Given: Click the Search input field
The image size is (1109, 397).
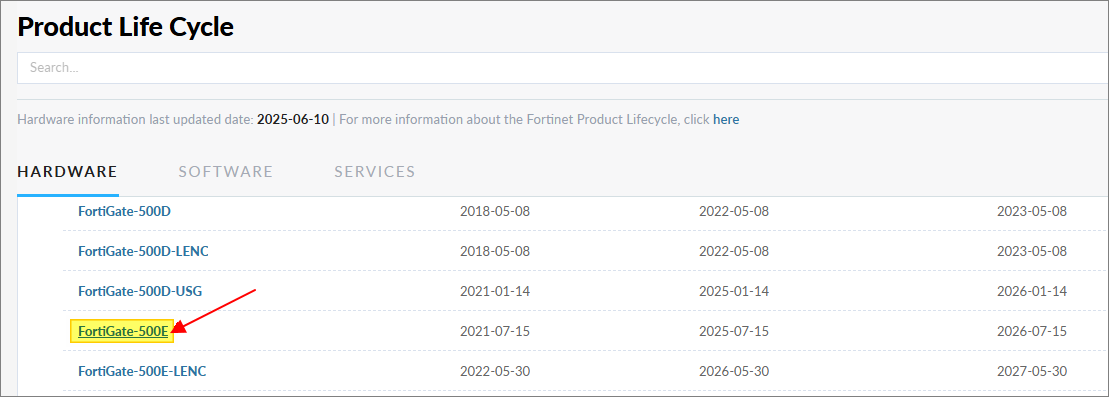Looking at the screenshot, I should (x=562, y=68).
